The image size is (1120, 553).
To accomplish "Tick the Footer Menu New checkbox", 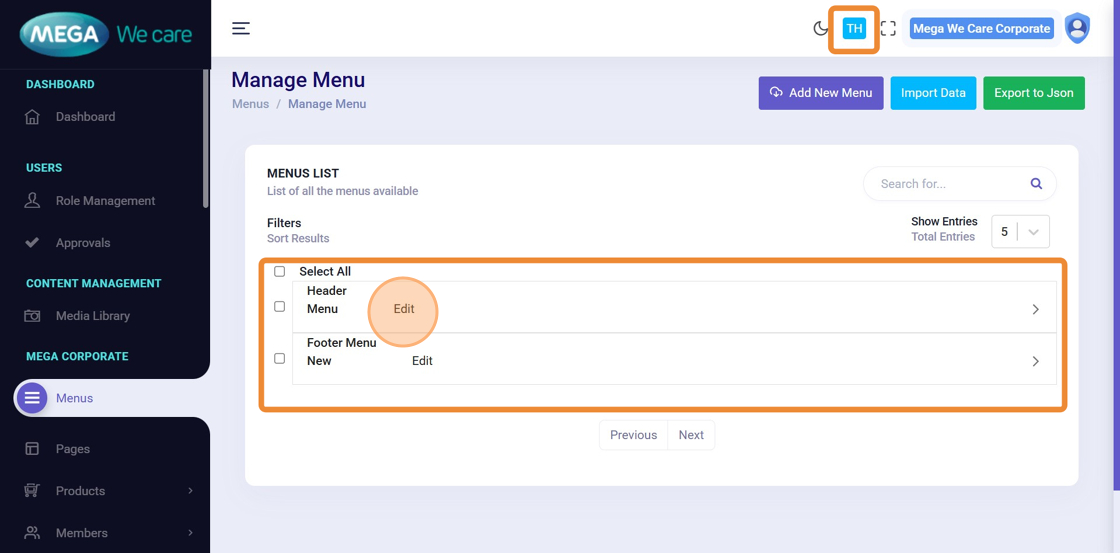I will [280, 358].
